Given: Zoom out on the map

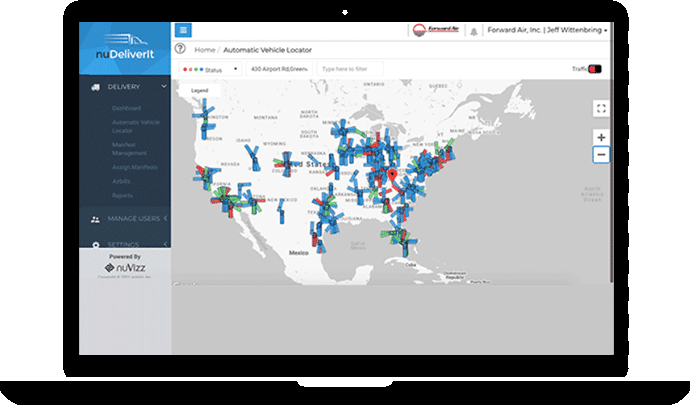Looking at the screenshot, I should click(x=600, y=155).
